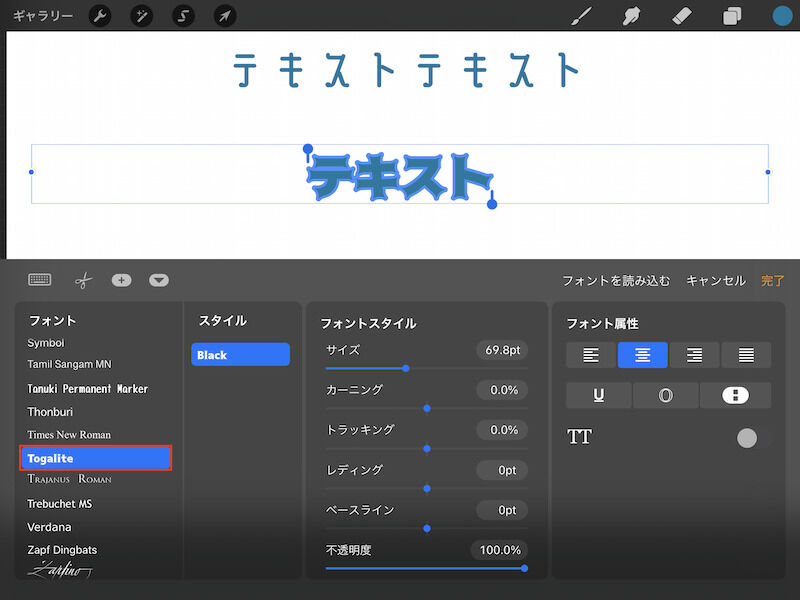
Task: Click キャンセル to cancel editing
Action: pyautogui.click(x=716, y=281)
